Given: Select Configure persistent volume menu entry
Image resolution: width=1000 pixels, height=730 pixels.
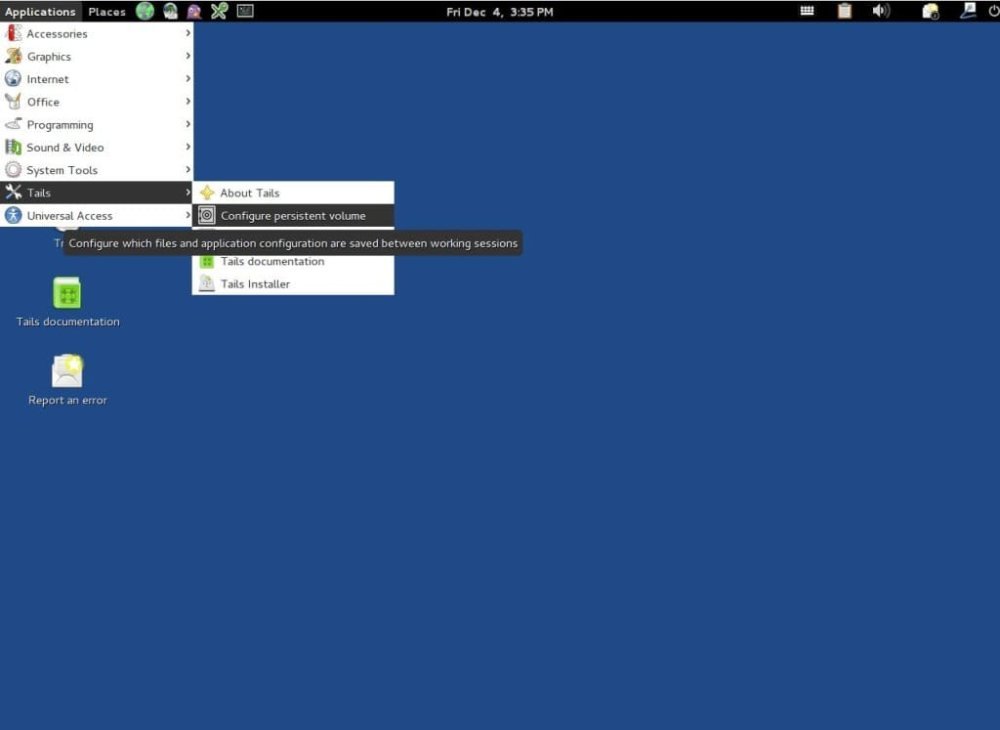Looking at the screenshot, I should [293, 215].
